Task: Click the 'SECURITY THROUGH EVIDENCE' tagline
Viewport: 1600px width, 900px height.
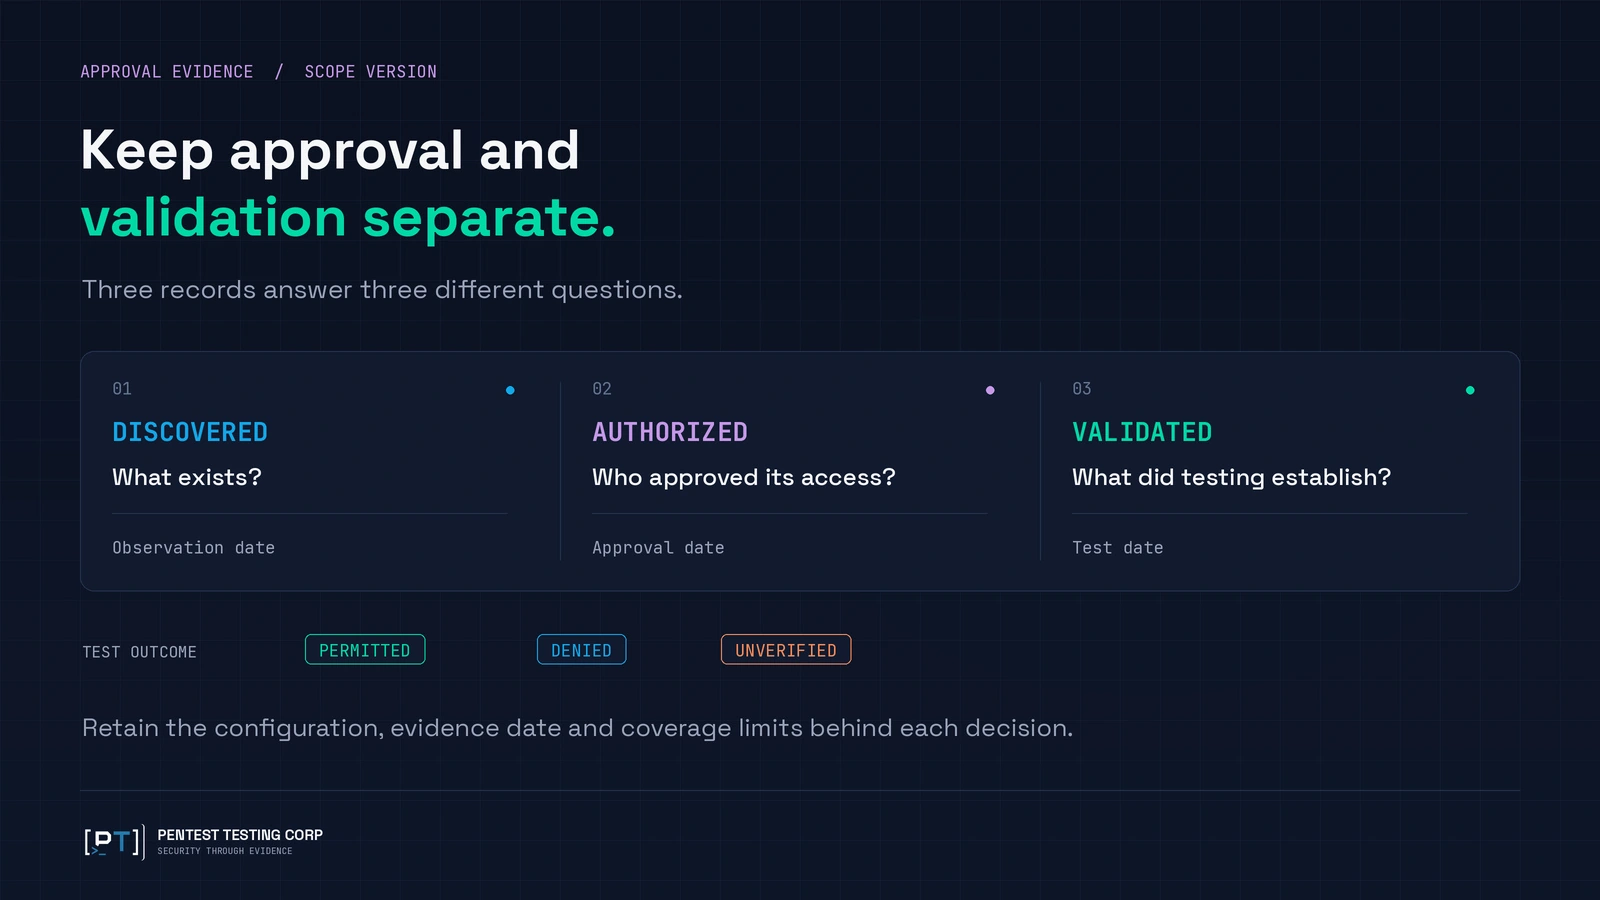Action: [225, 851]
